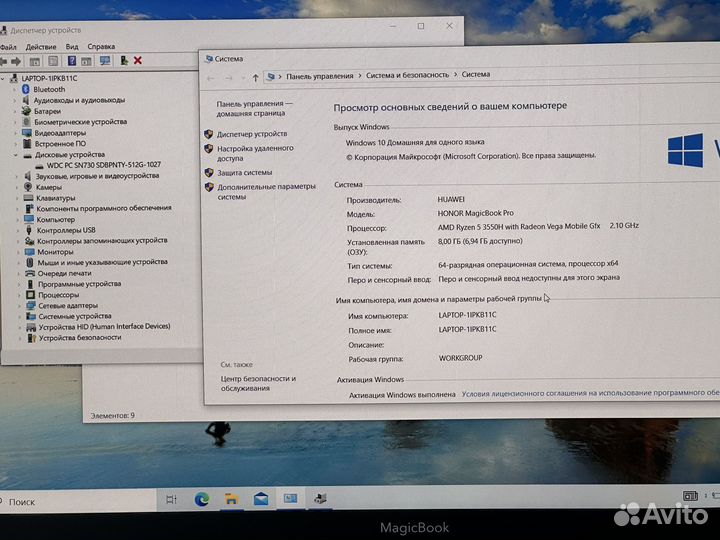Select Программные устройства tree item
This screenshot has width=720, height=540.
pyautogui.click(x=79, y=284)
